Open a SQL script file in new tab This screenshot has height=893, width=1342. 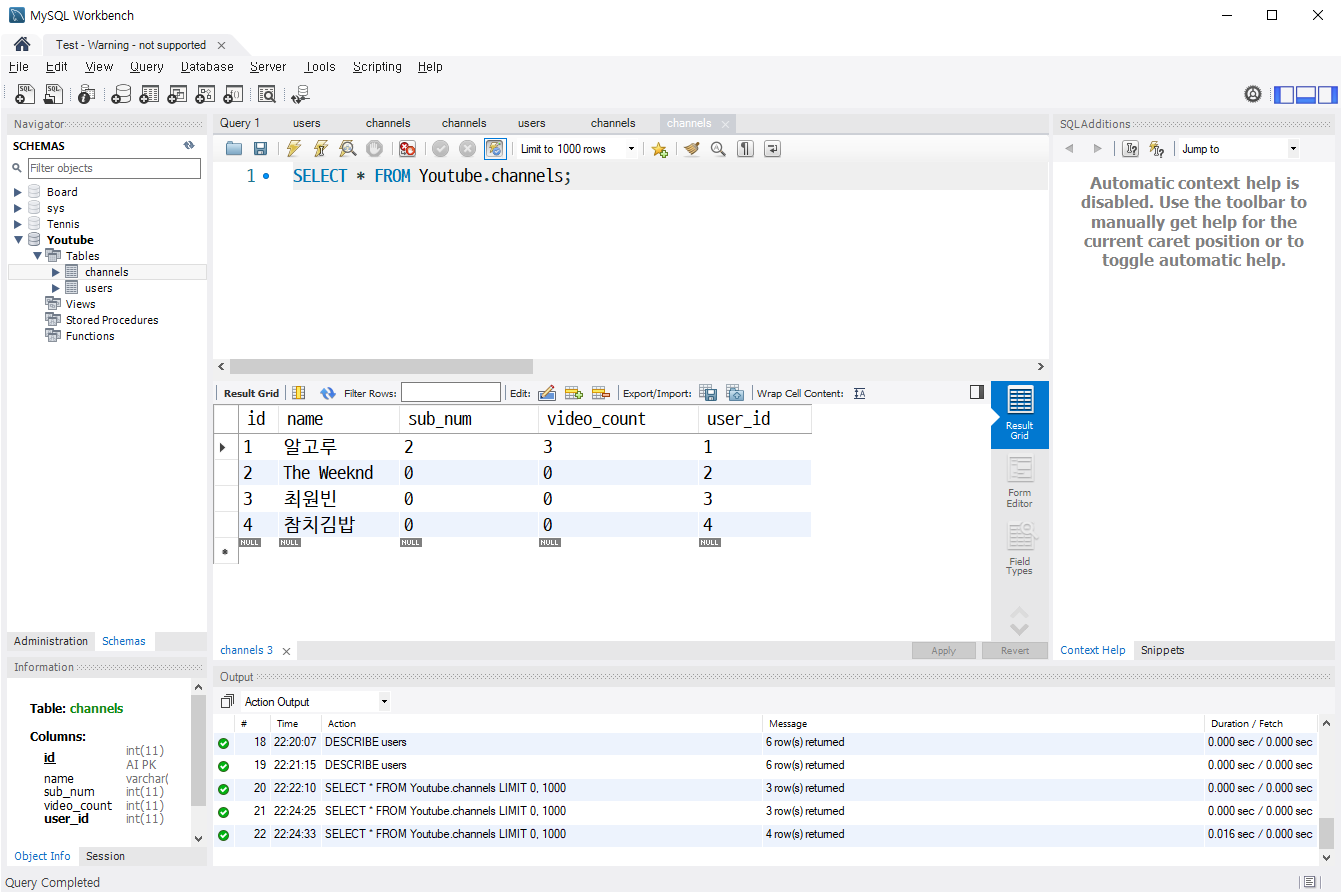point(53,94)
